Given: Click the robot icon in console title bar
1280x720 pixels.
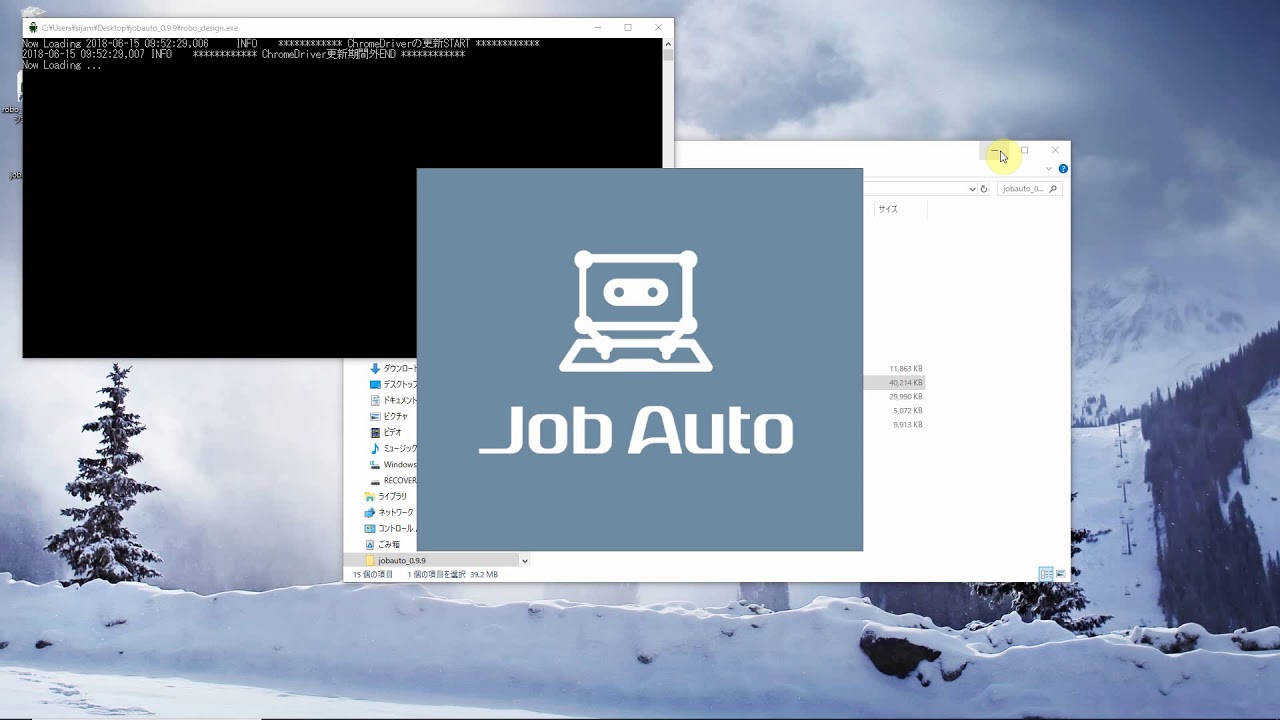Looking at the screenshot, I should coord(33,28).
